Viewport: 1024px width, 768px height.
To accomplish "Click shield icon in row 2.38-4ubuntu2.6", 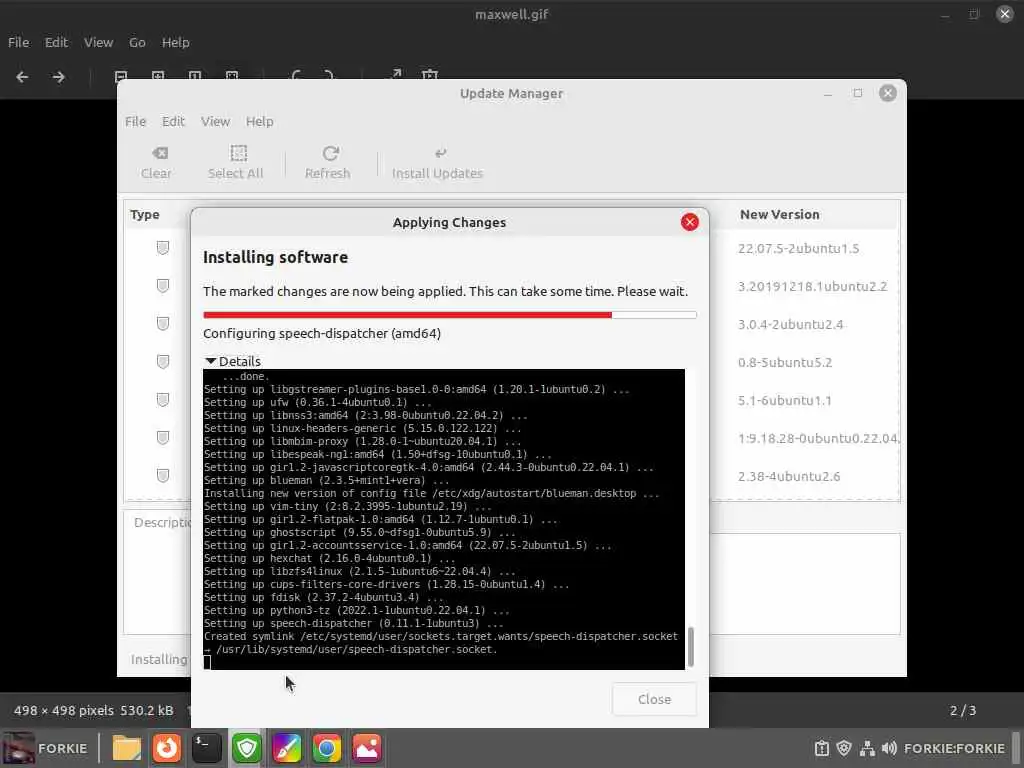I will click(x=163, y=475).
